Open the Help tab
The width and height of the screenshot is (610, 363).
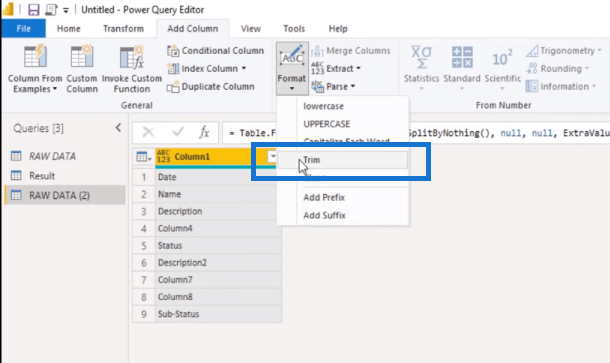(x=338, y=28)
